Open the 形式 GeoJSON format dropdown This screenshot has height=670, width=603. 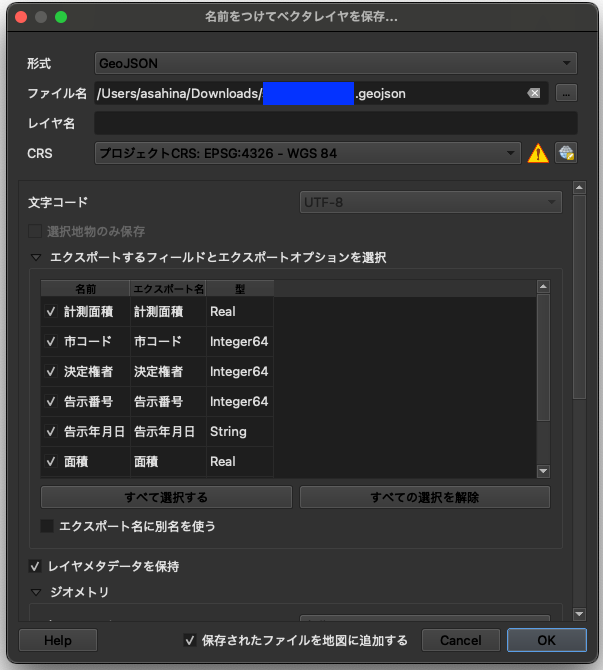tap(335, 63)
